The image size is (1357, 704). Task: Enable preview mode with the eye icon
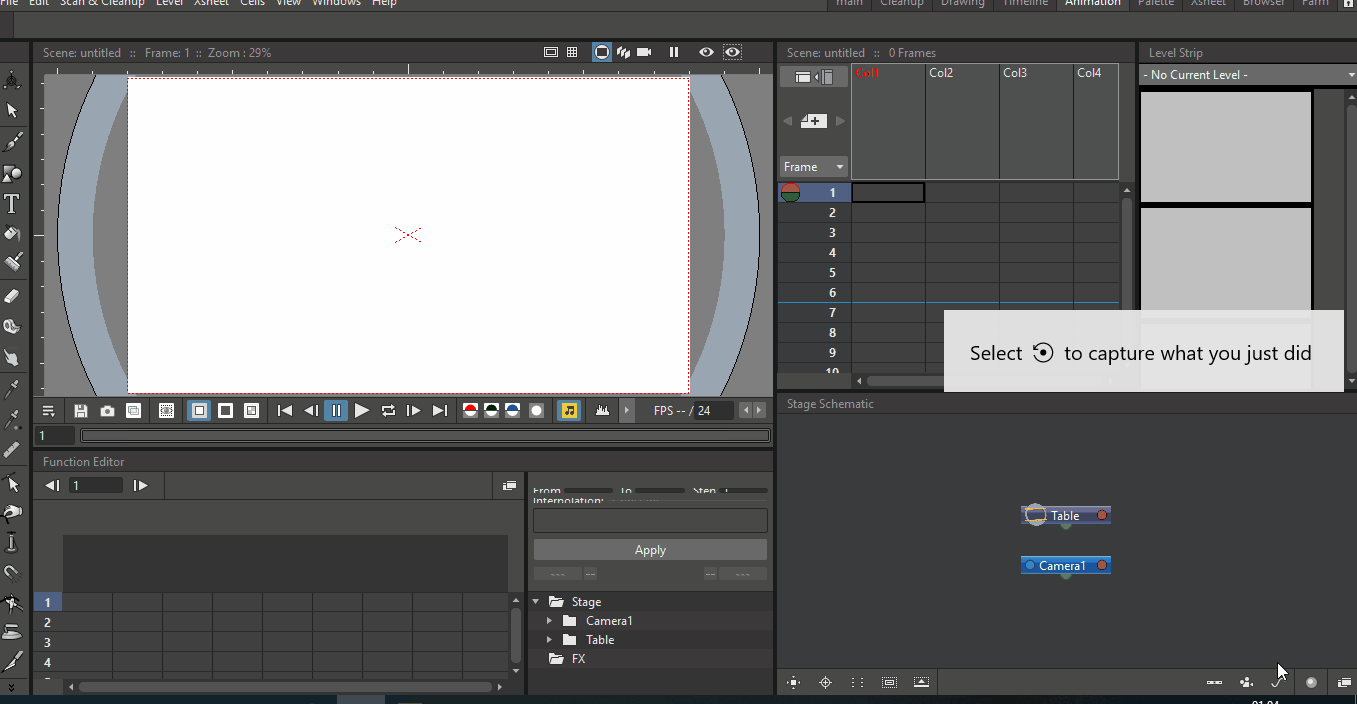point(706,52)
